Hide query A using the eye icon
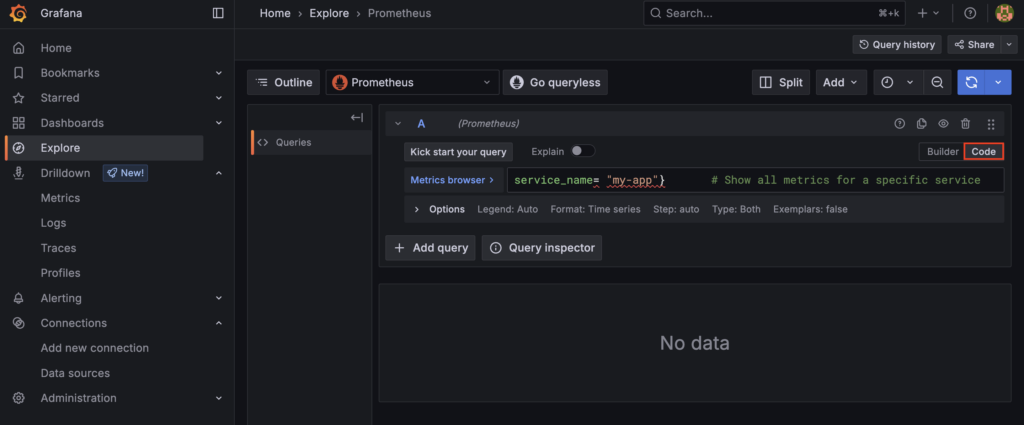This screenshot has height=425, width=1024. pyautogui.click(x=943, y=124)
